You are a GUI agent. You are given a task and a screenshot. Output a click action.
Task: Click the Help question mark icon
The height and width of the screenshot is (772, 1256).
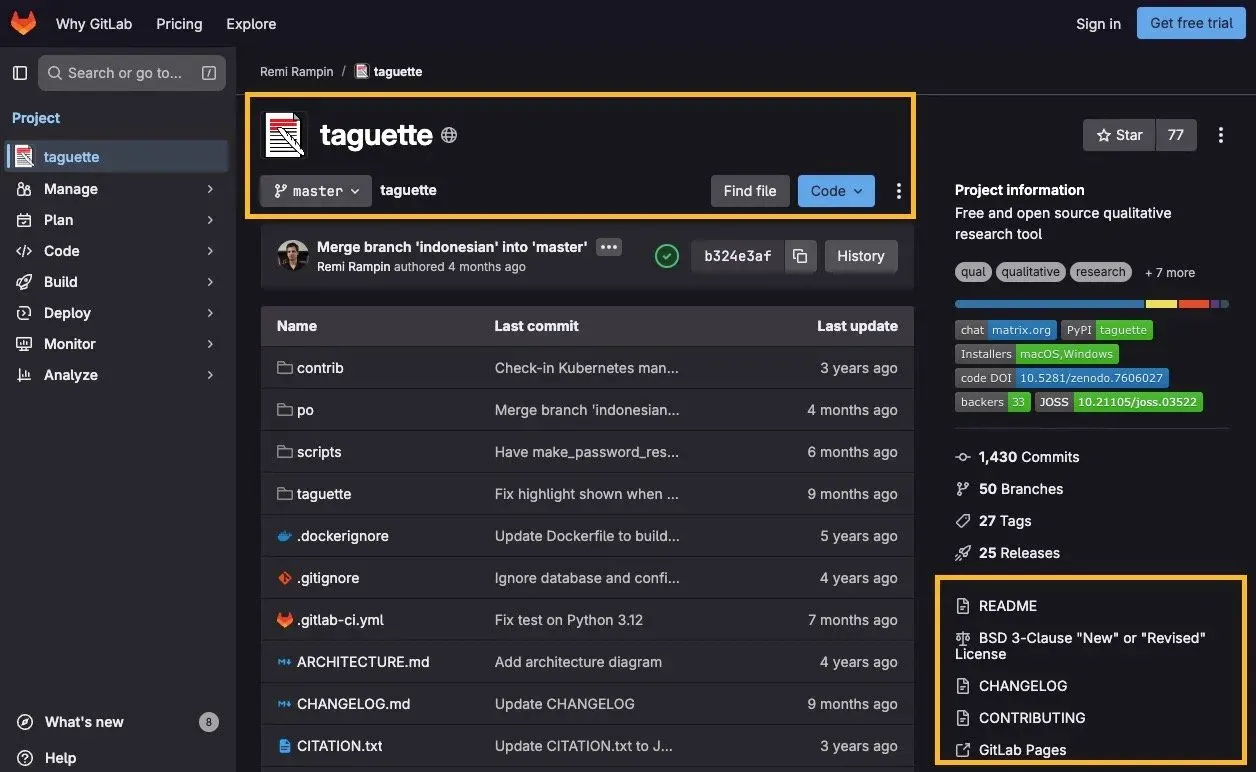pyautogui.click(x=25, y=758)
